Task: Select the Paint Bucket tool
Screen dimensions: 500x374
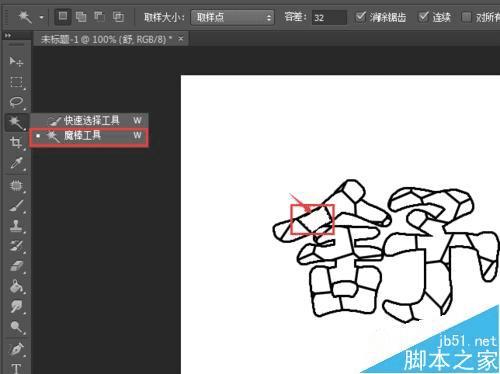Action: pos(16,287)
